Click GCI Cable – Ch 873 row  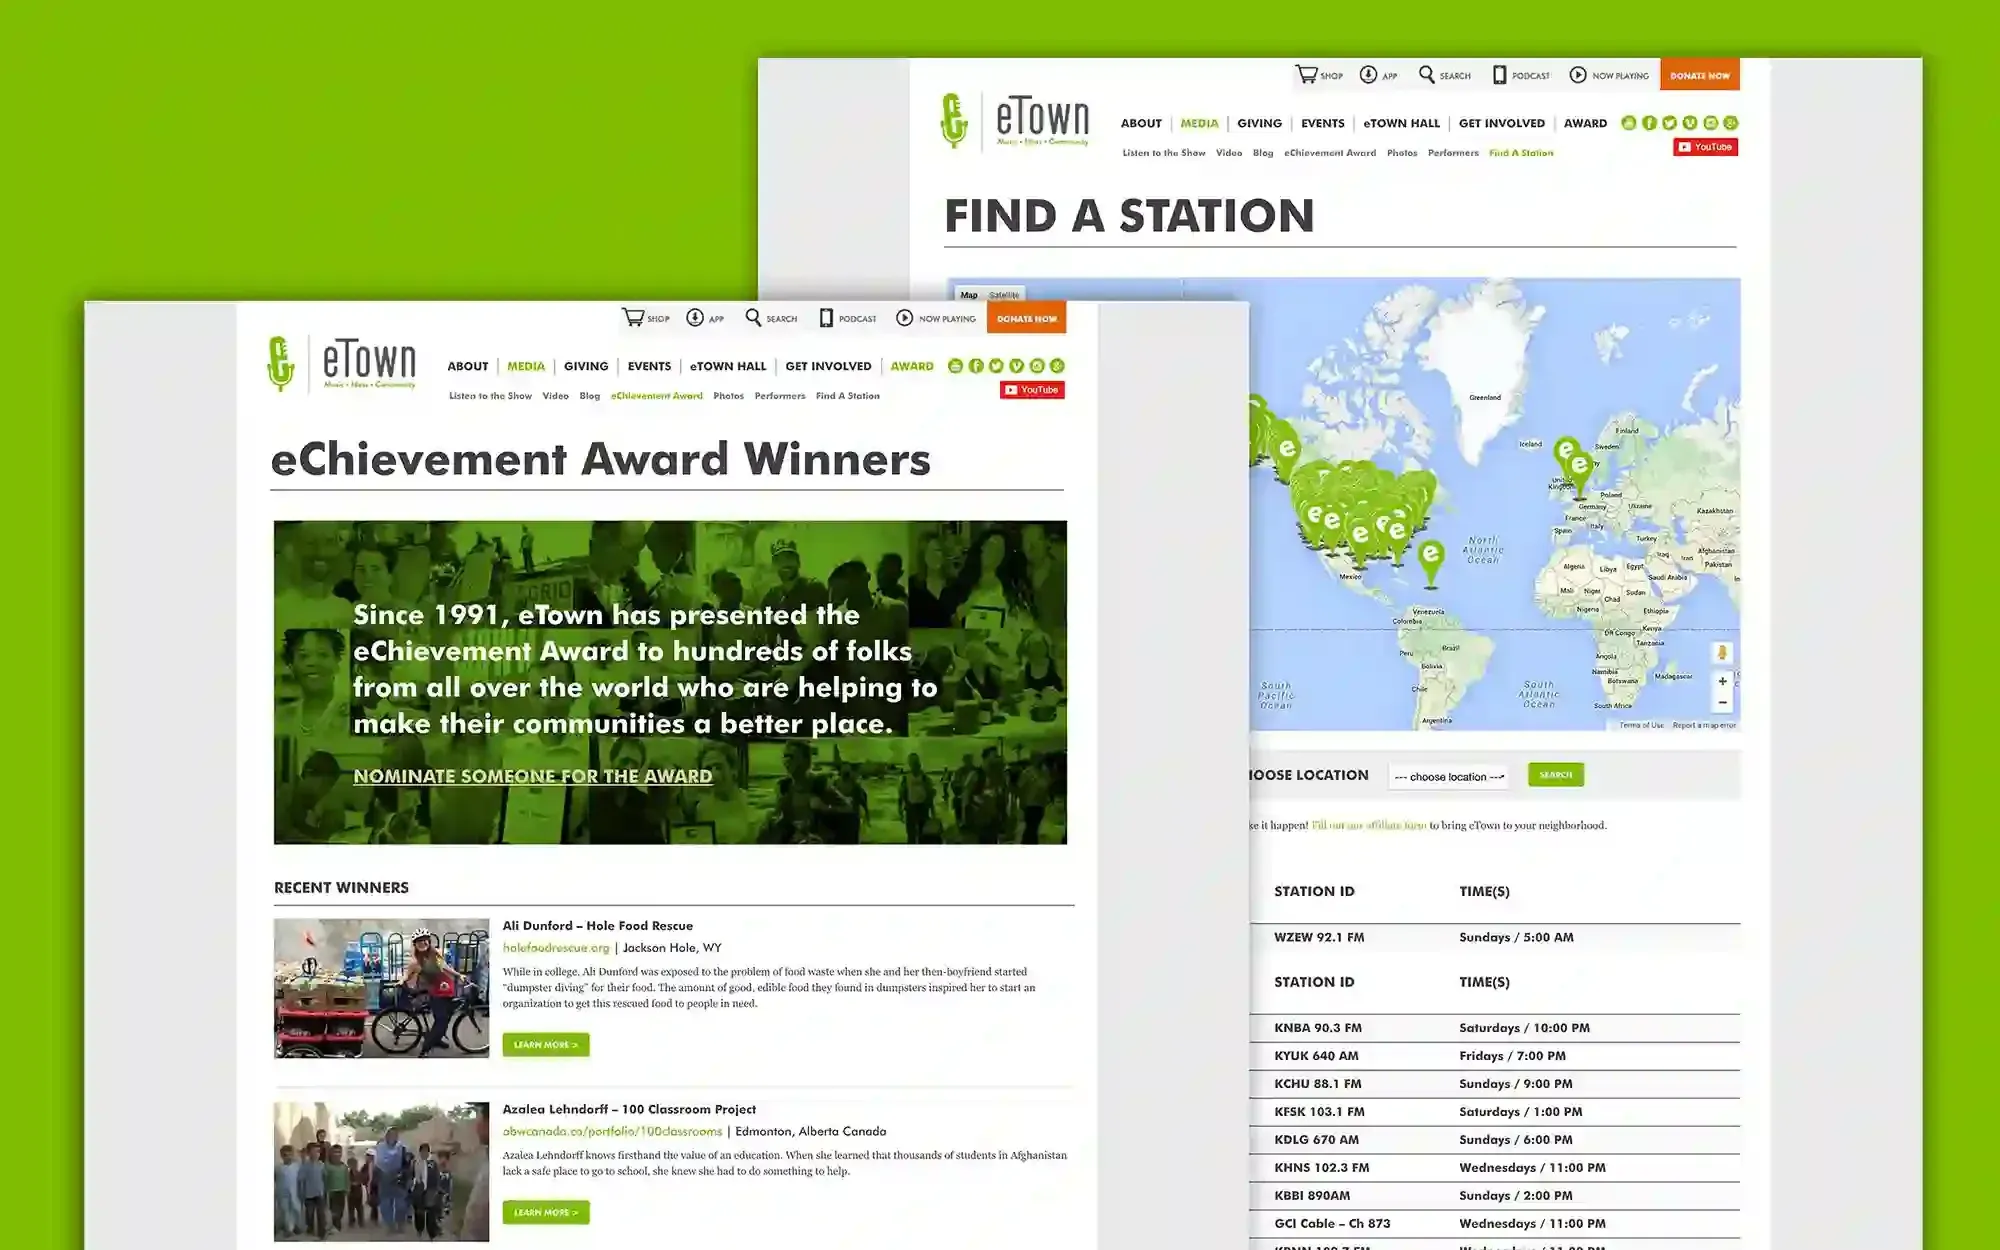(1494, 1224)
